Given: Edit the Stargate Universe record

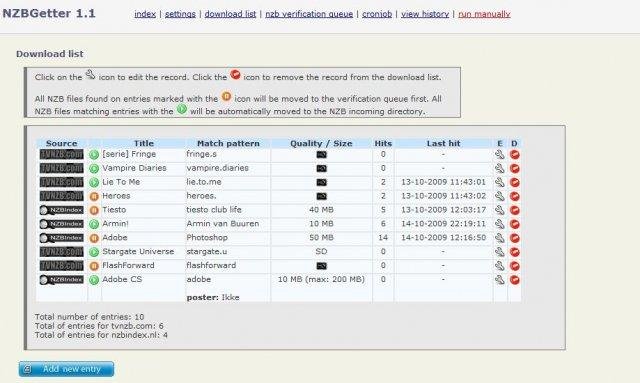Looking at the screenshot, I should pyautogui.click(x=500, y=252).
